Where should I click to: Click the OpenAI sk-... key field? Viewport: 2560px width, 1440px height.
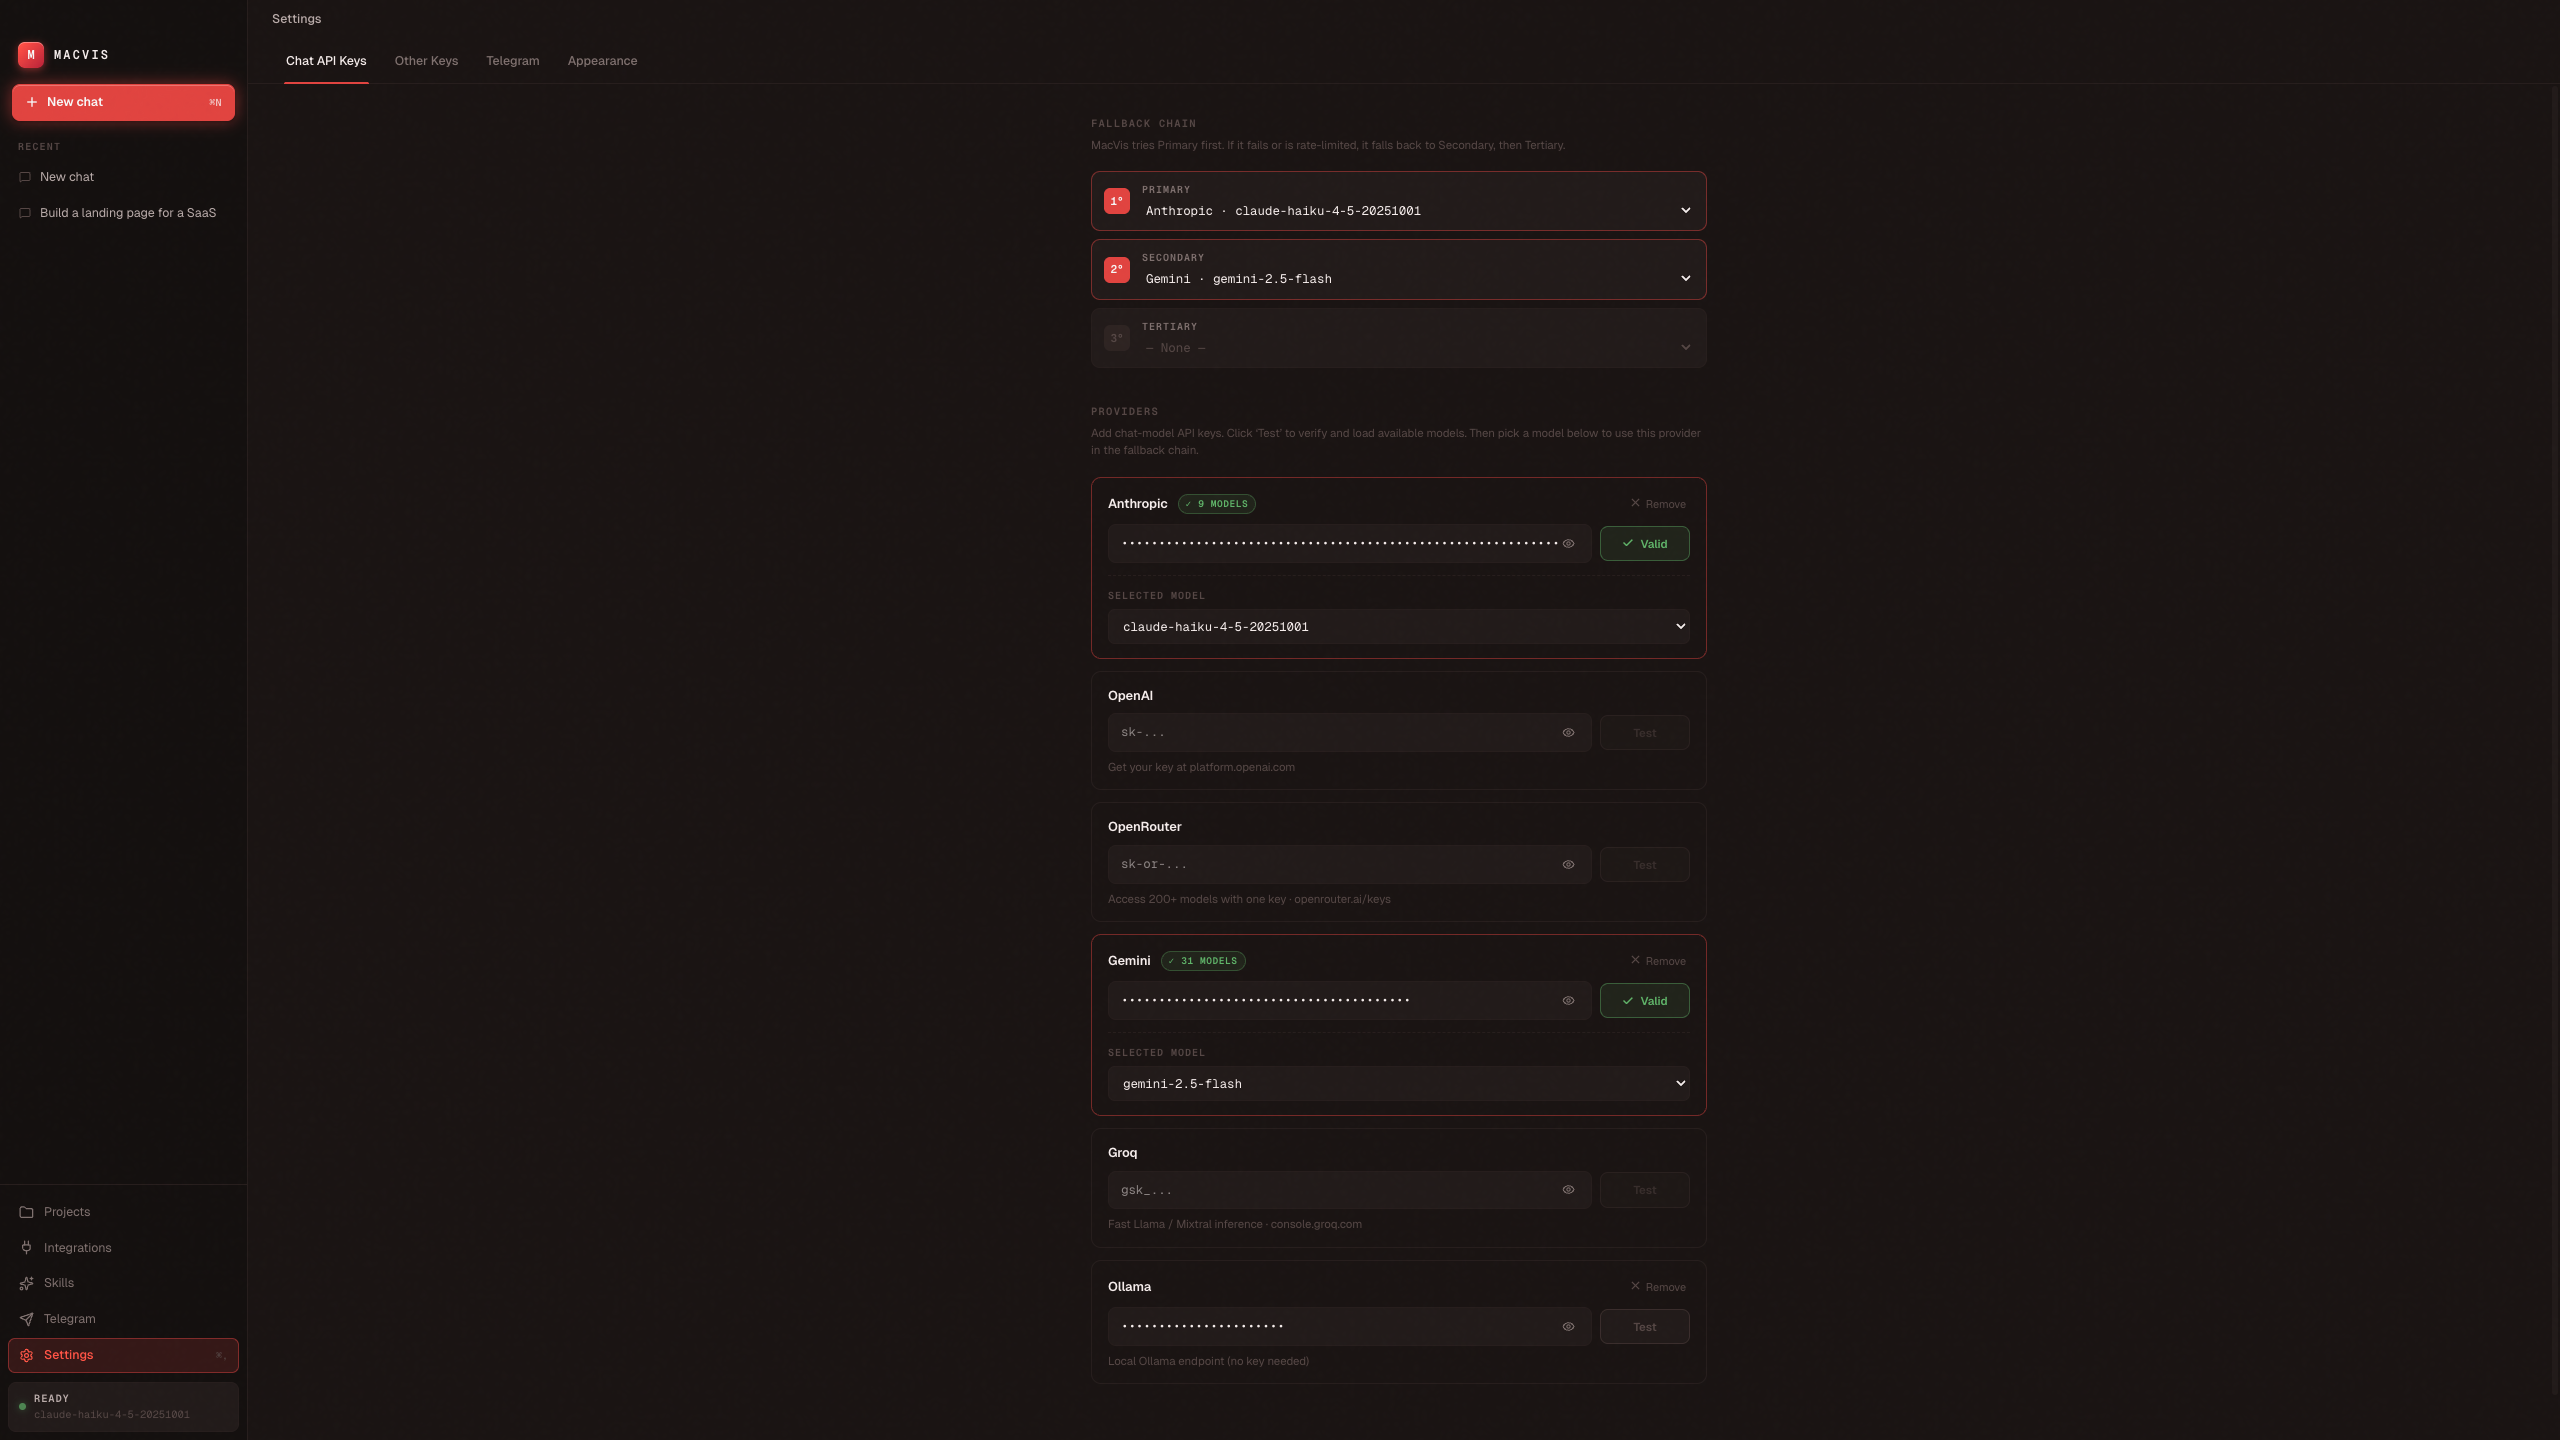(x=1349, y=733)
